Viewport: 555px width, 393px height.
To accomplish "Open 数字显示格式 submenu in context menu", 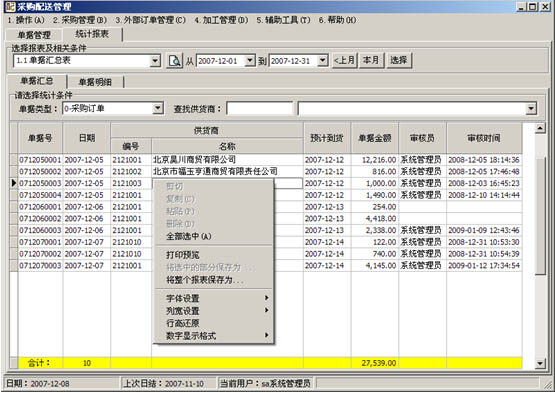I will point(213,336).
